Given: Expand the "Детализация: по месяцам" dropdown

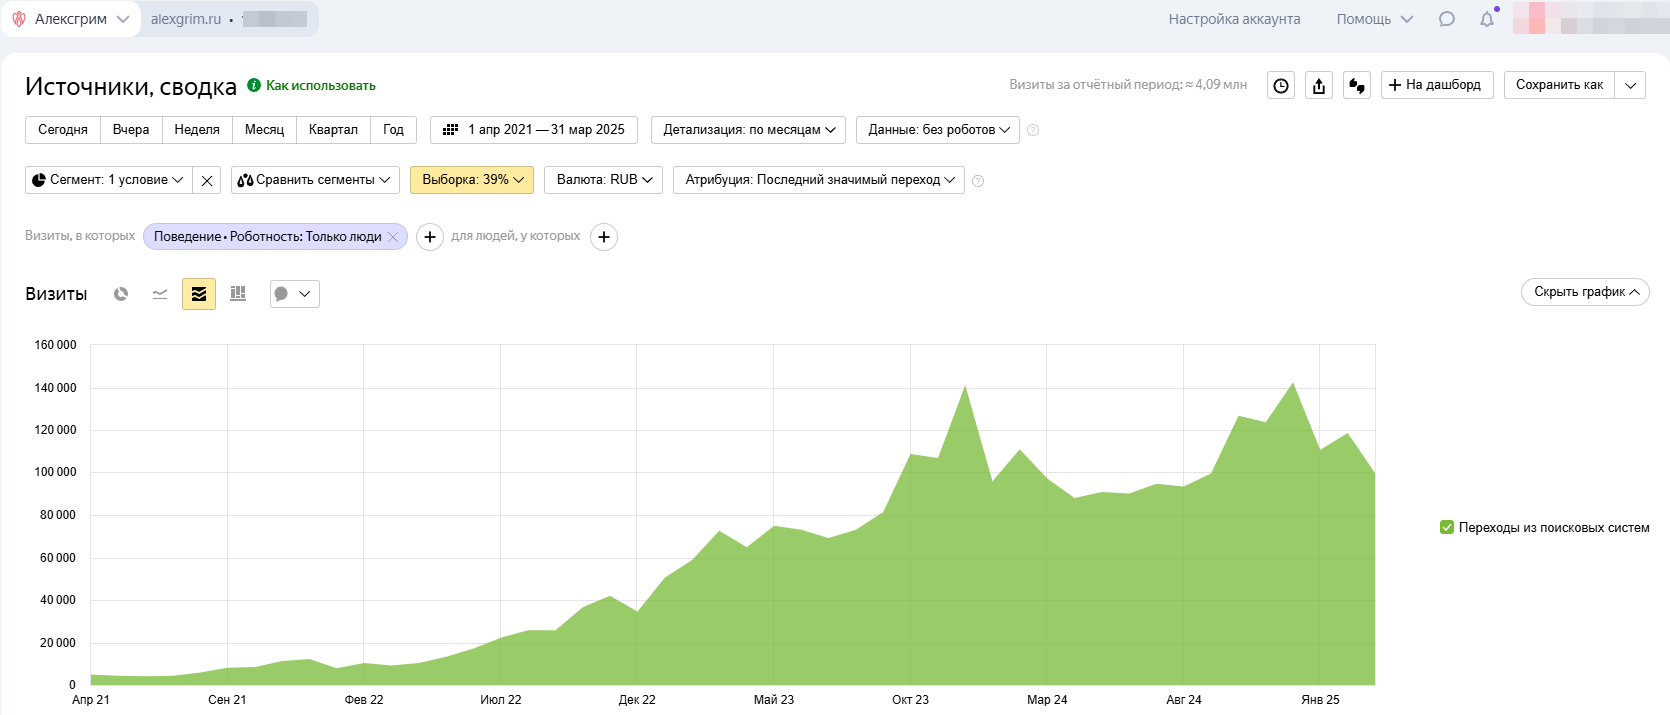Looking at the screenshot, I should (x=748, y=130).
